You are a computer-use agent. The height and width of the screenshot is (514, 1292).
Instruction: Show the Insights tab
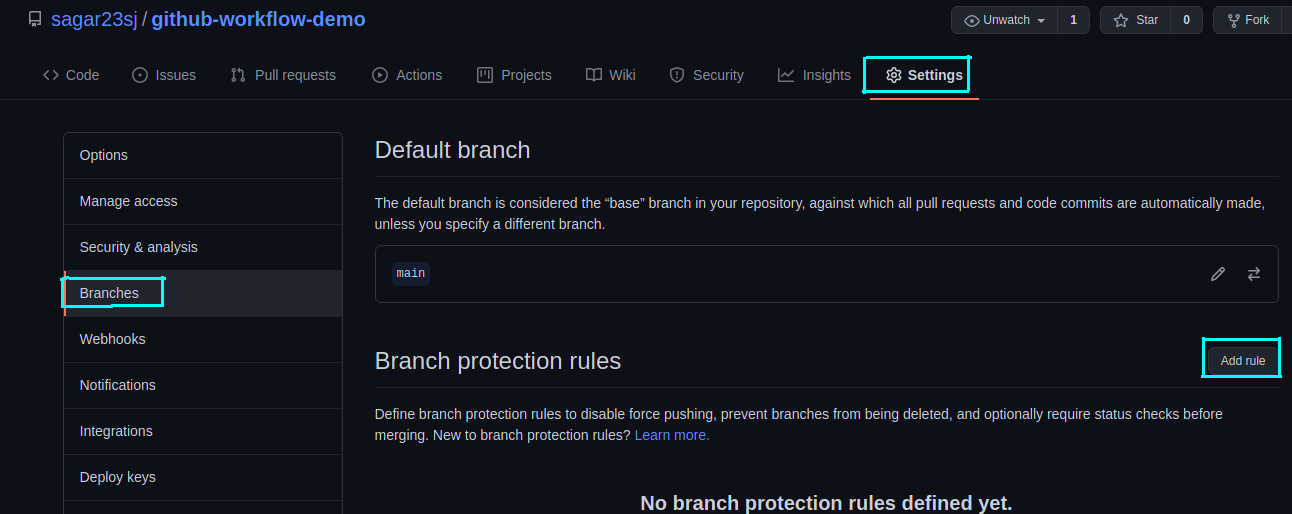coord(814,75)
